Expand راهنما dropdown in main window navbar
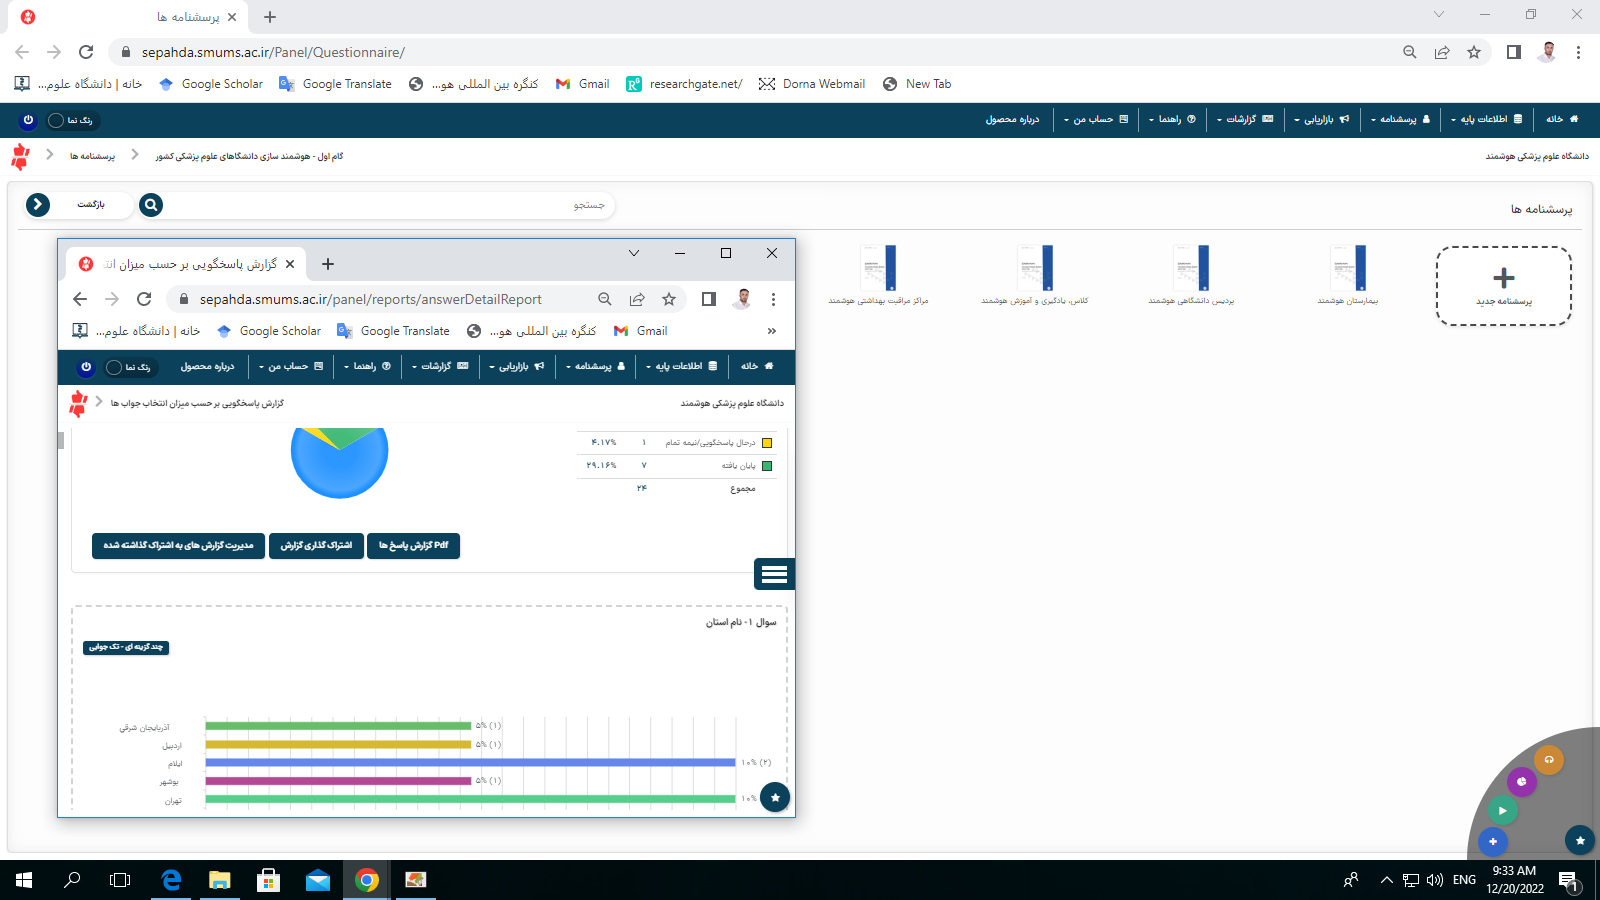1600x900 pixels. 1172,119
